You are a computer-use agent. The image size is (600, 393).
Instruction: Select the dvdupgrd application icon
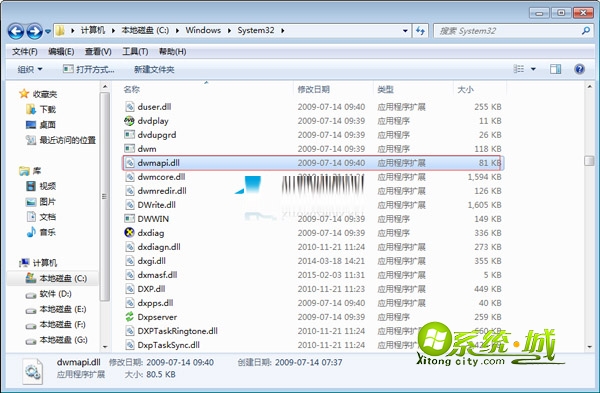pyautogui.click(x=130, y=135)
